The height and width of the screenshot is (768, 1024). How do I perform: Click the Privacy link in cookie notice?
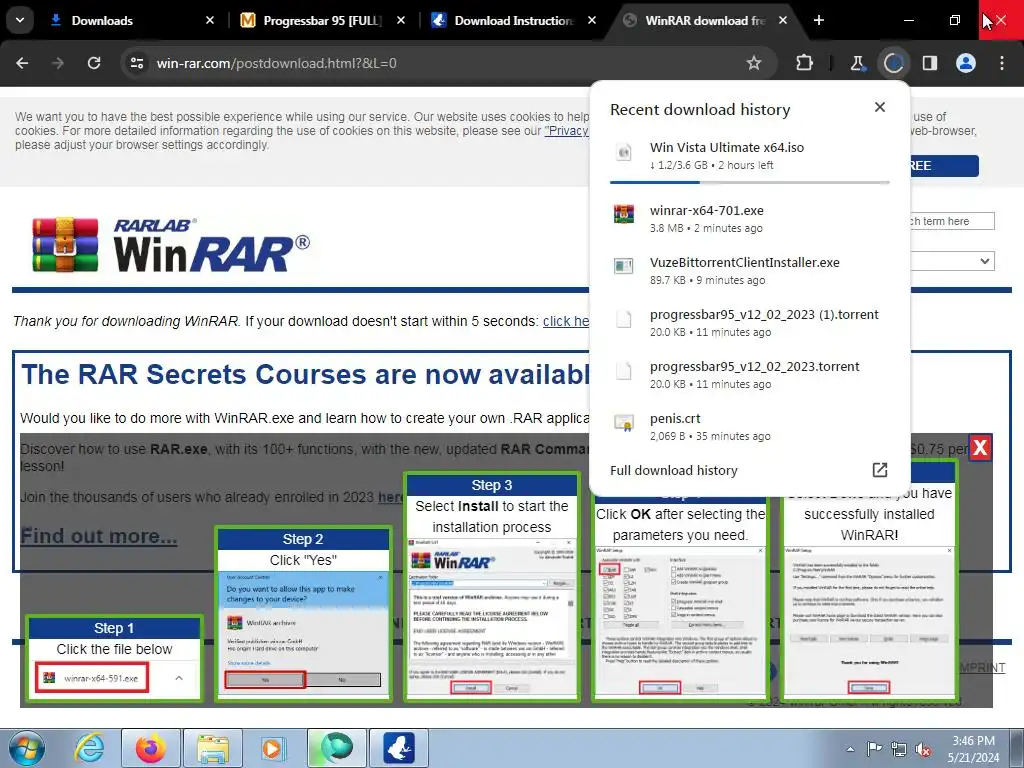click(x=566, y=131)
